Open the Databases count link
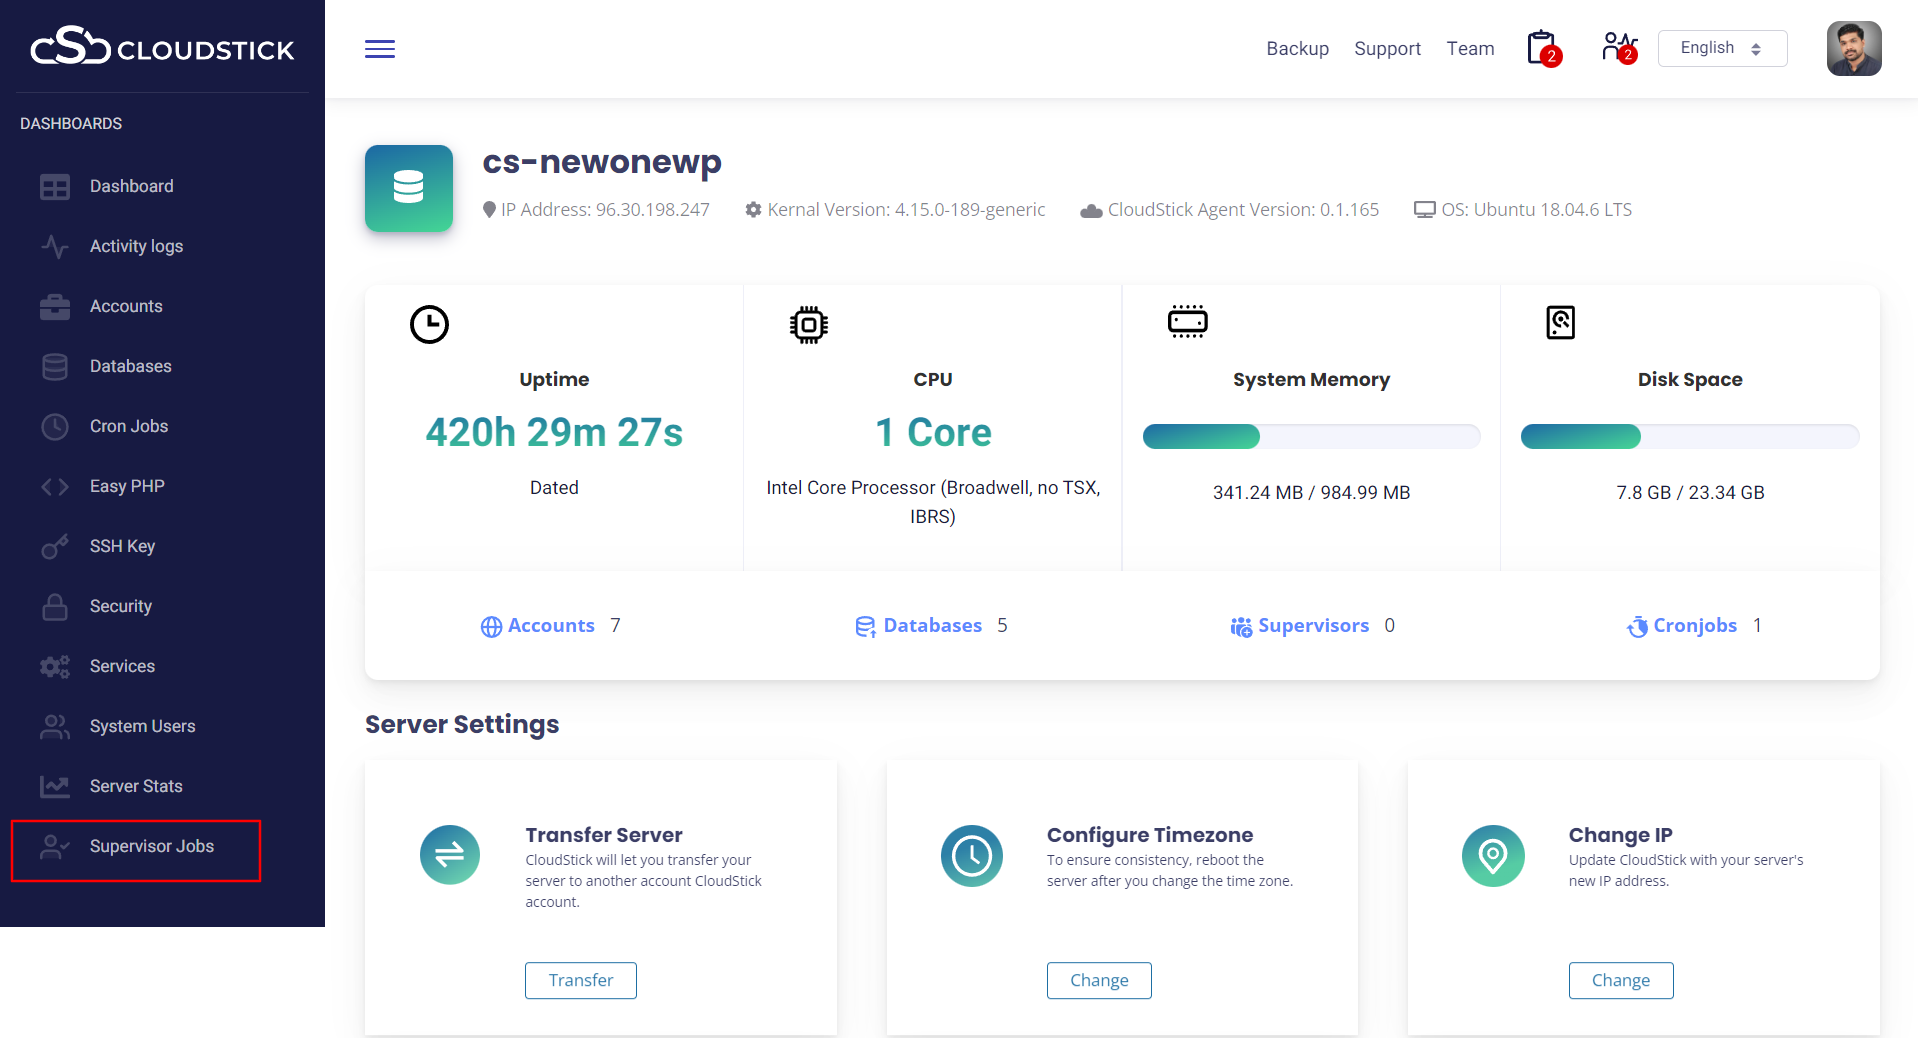Viewport: 1918px width, 1038px height. tap(931, 626)
